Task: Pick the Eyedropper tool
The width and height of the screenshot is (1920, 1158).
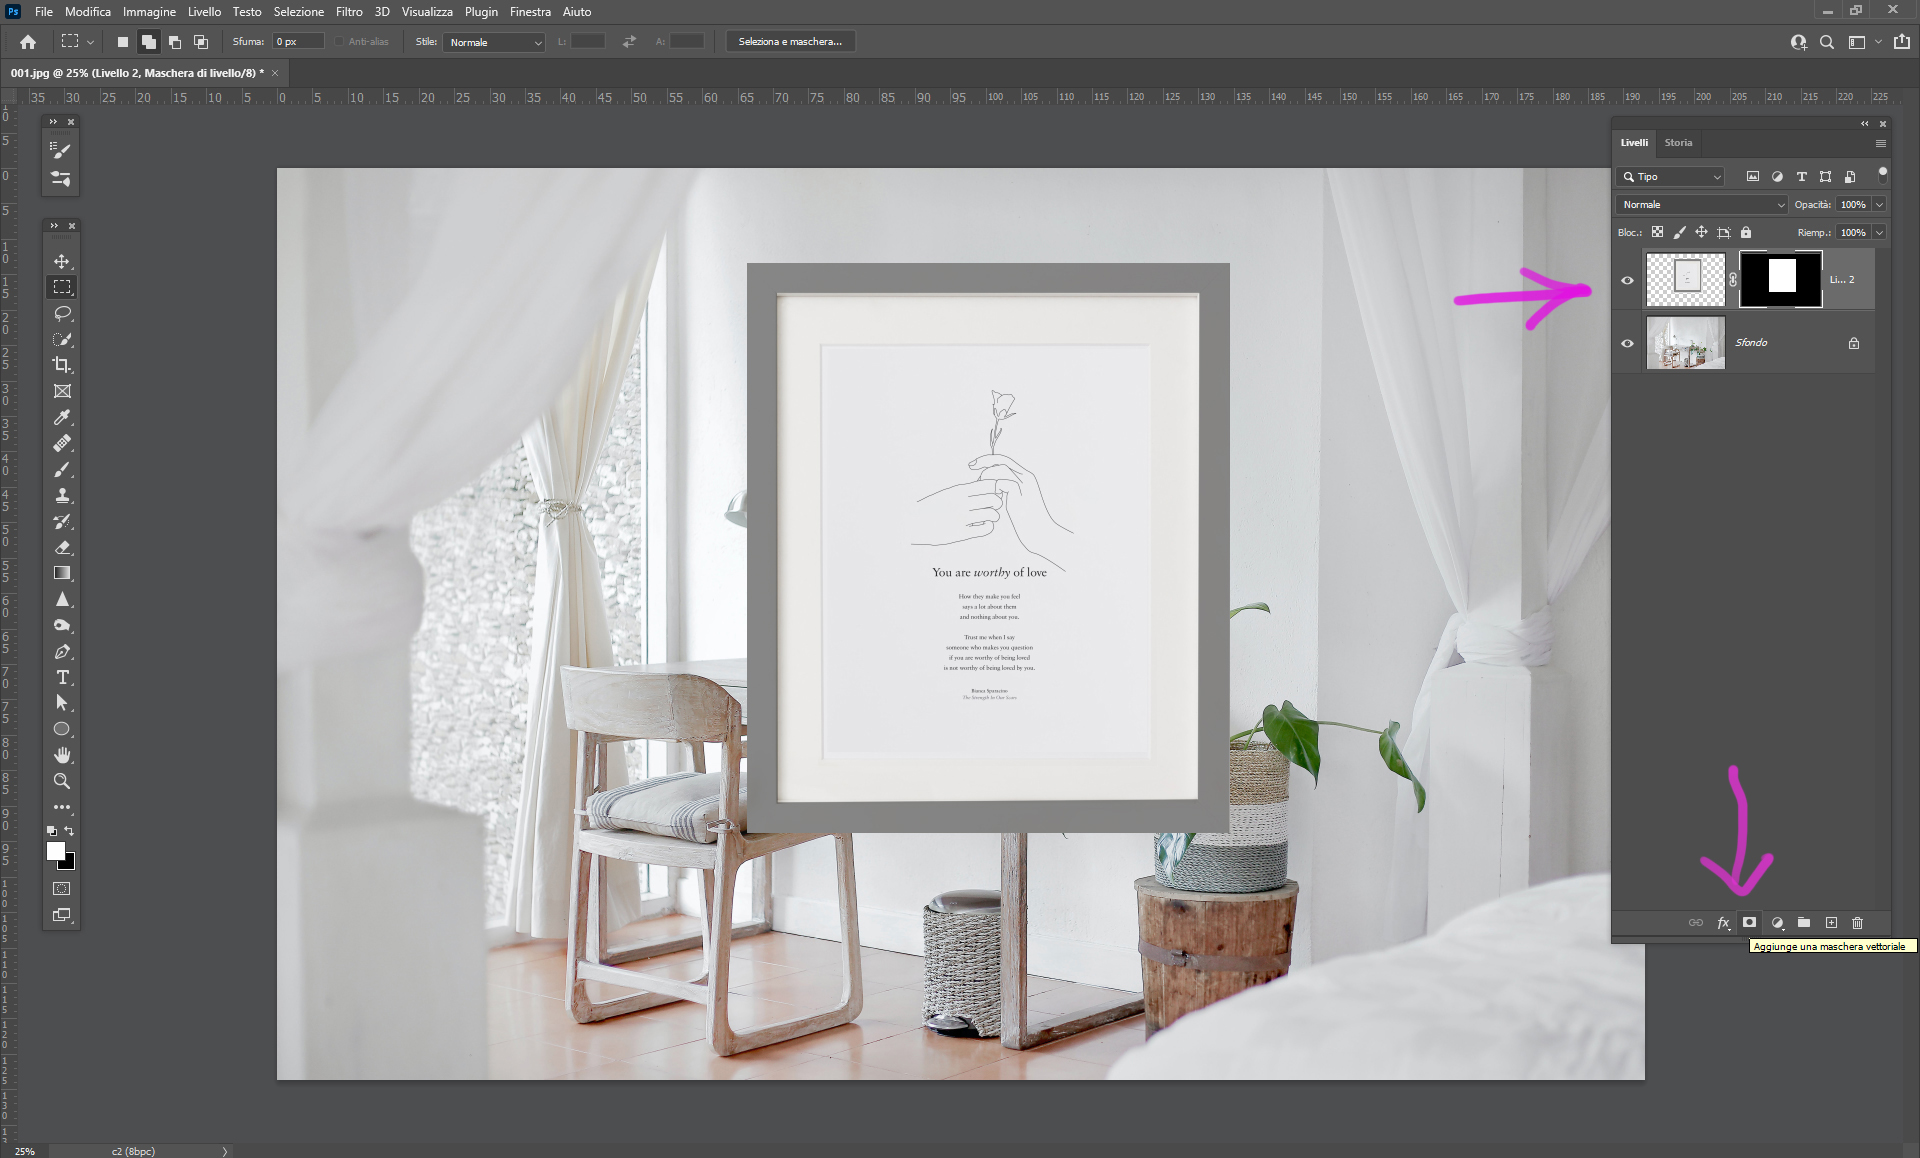Action: tap(62, 417)
